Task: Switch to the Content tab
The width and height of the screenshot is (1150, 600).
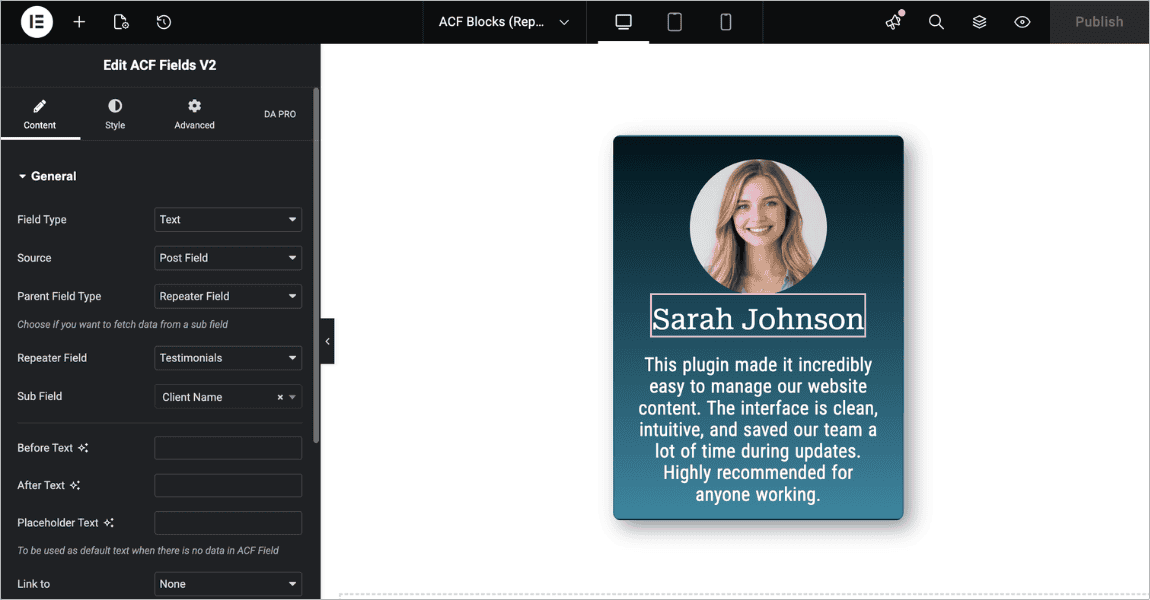Action: (40, 114)
